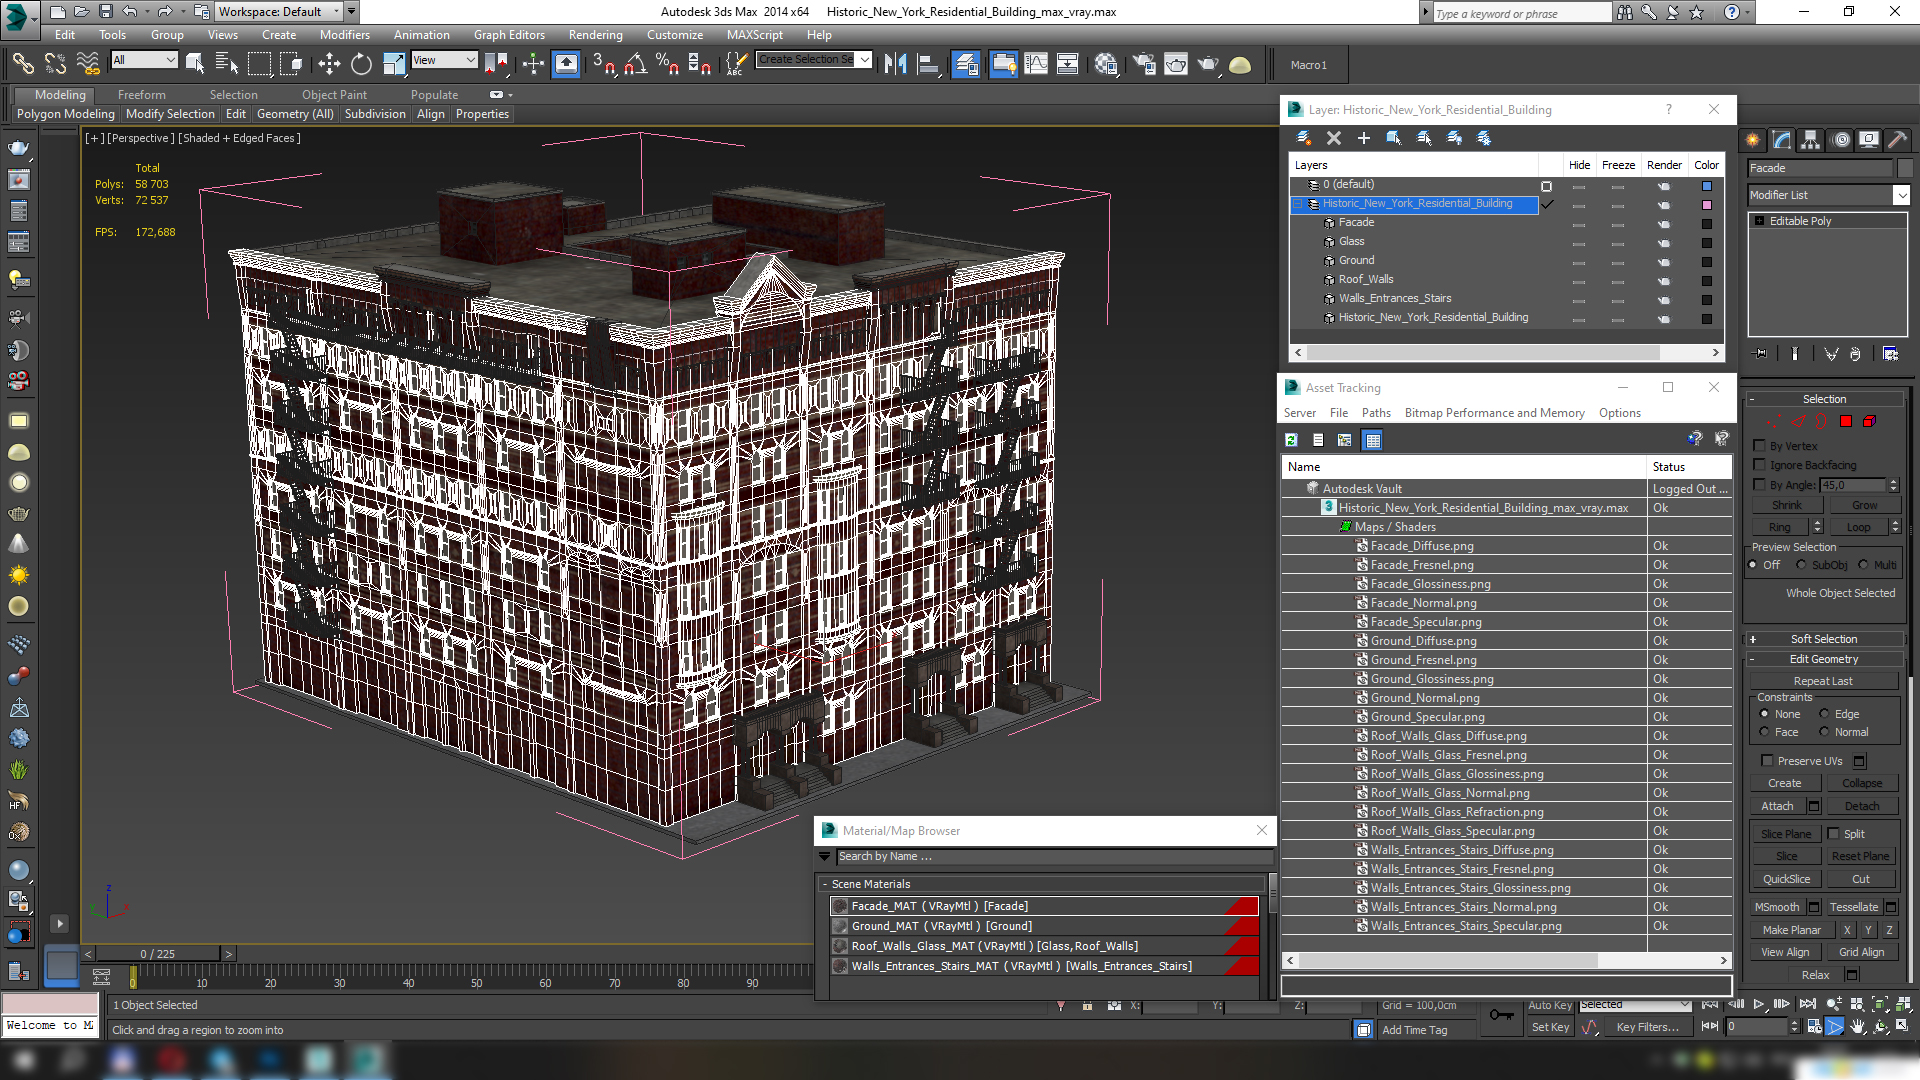
Task: Click the Mirror tool icon
Action: point(896,64)
